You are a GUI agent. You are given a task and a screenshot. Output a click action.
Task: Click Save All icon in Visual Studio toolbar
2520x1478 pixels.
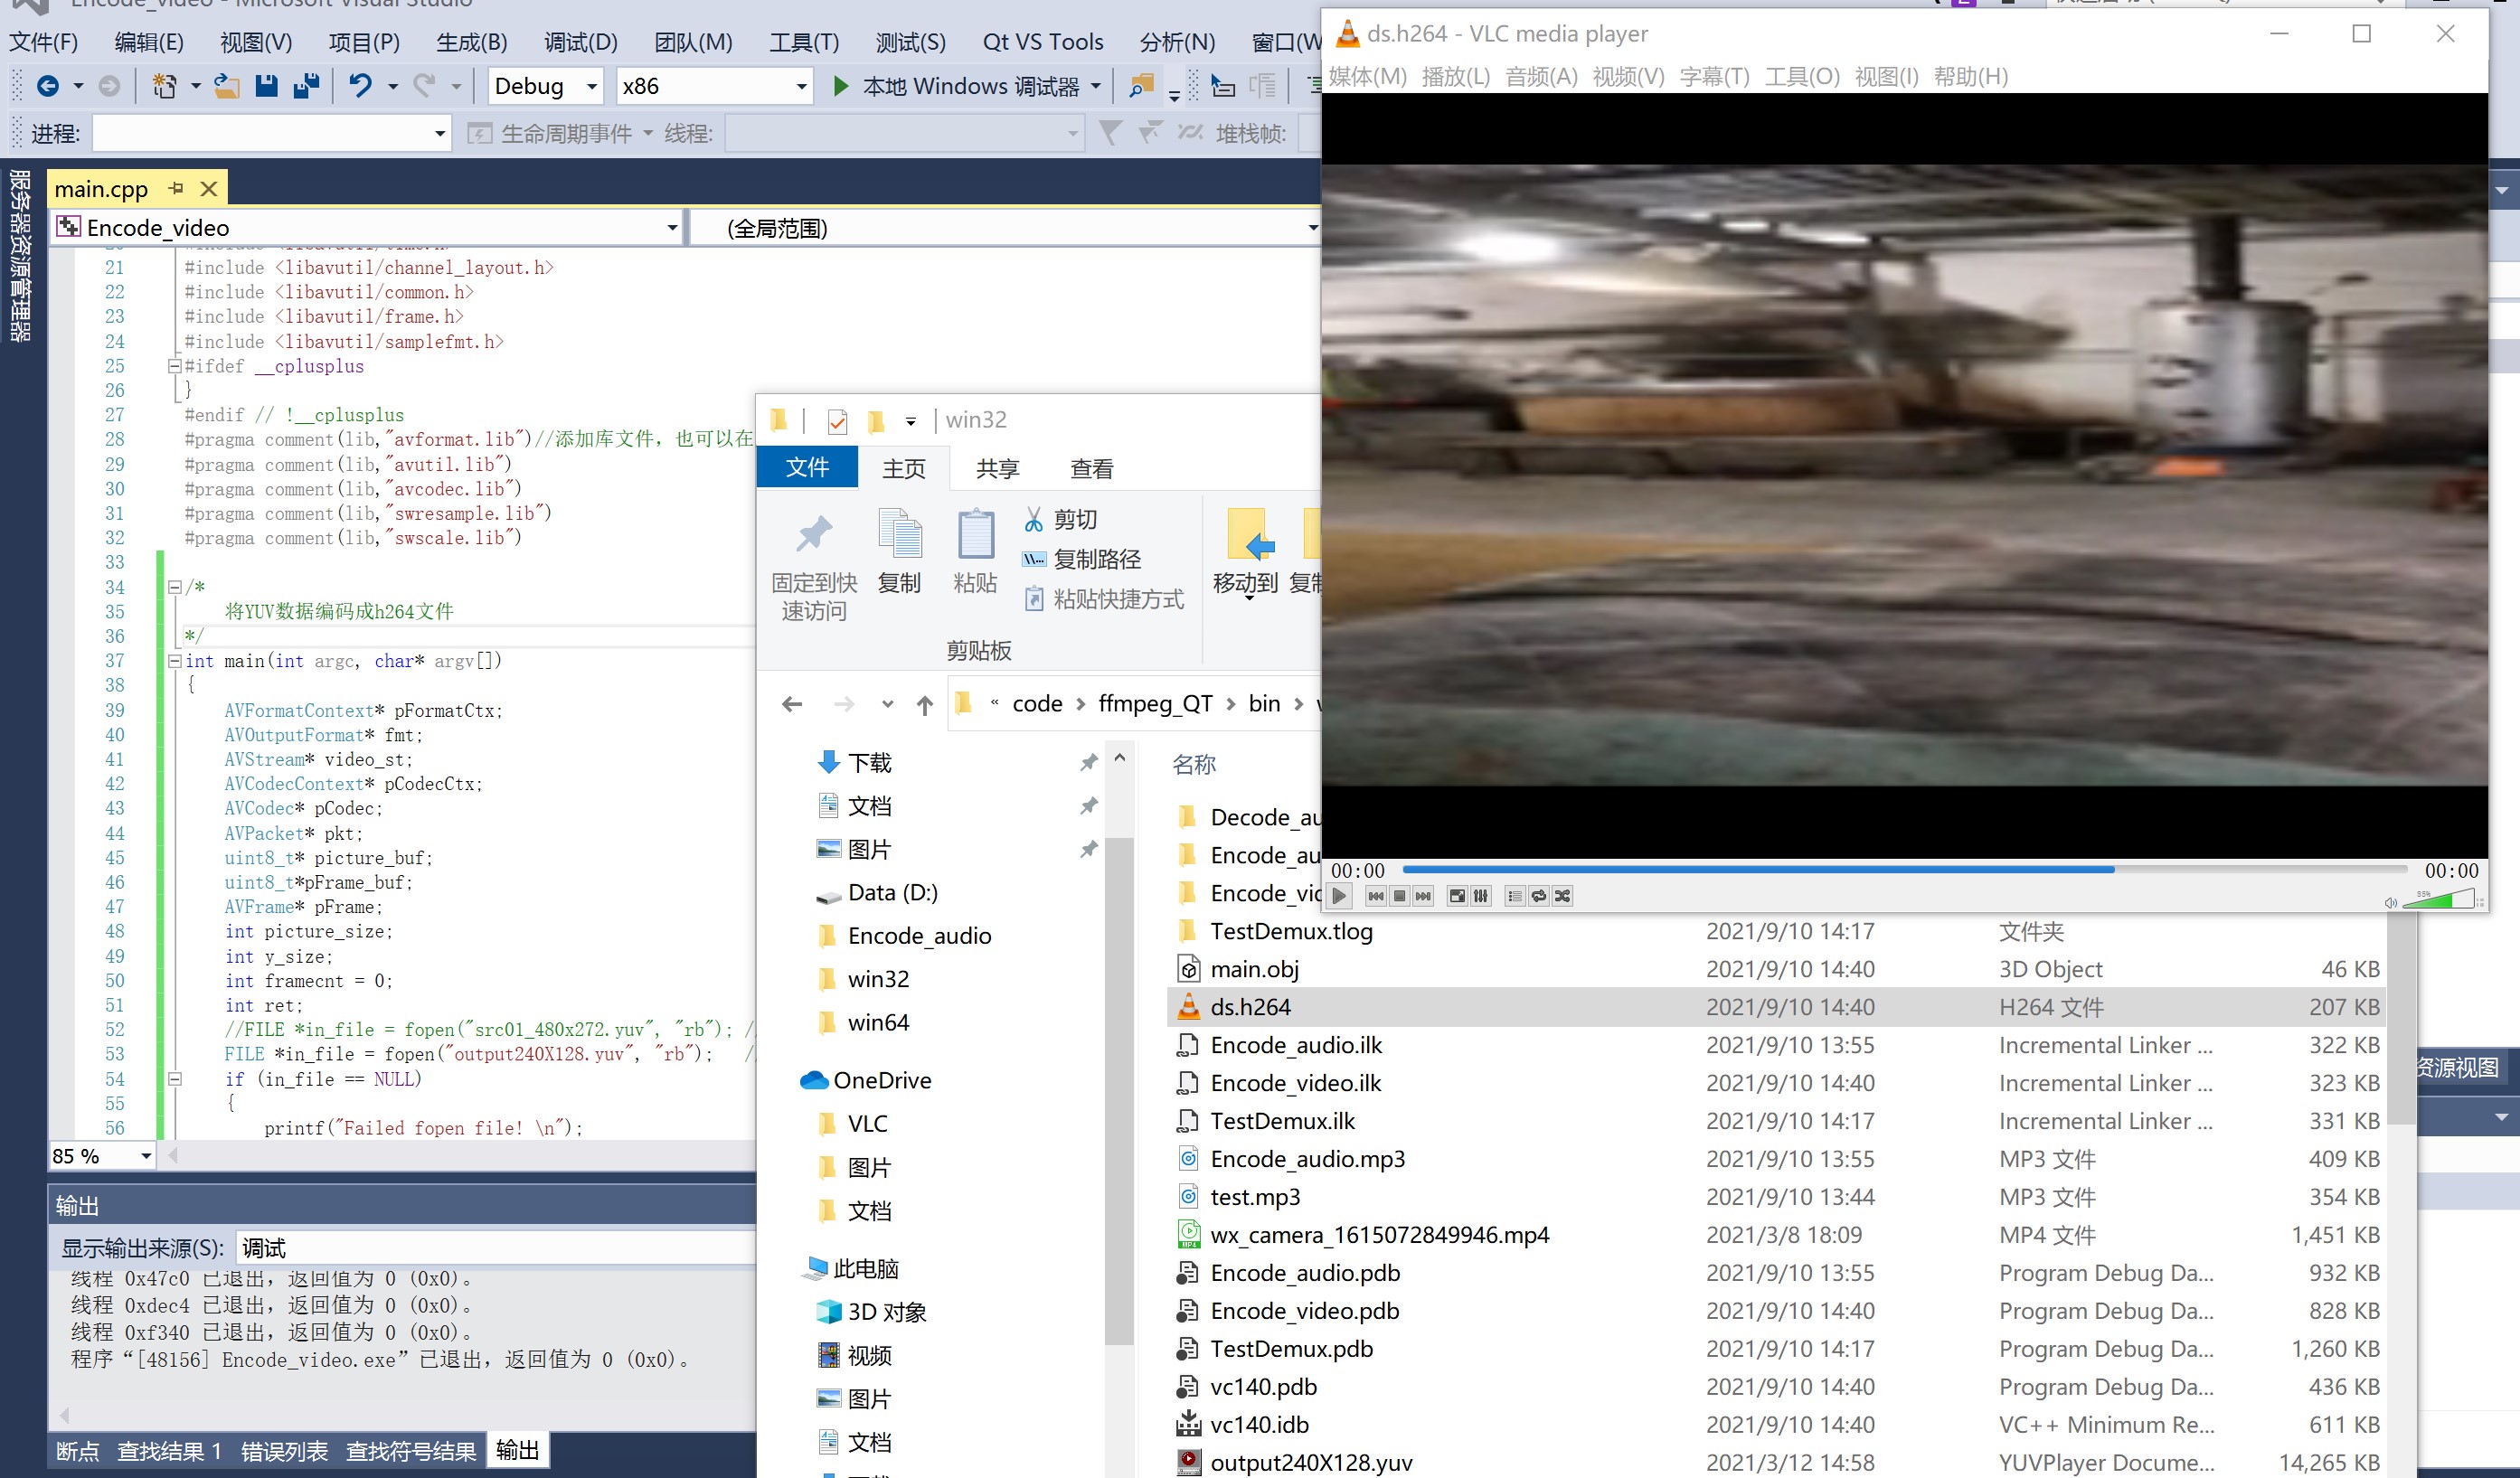306,86
